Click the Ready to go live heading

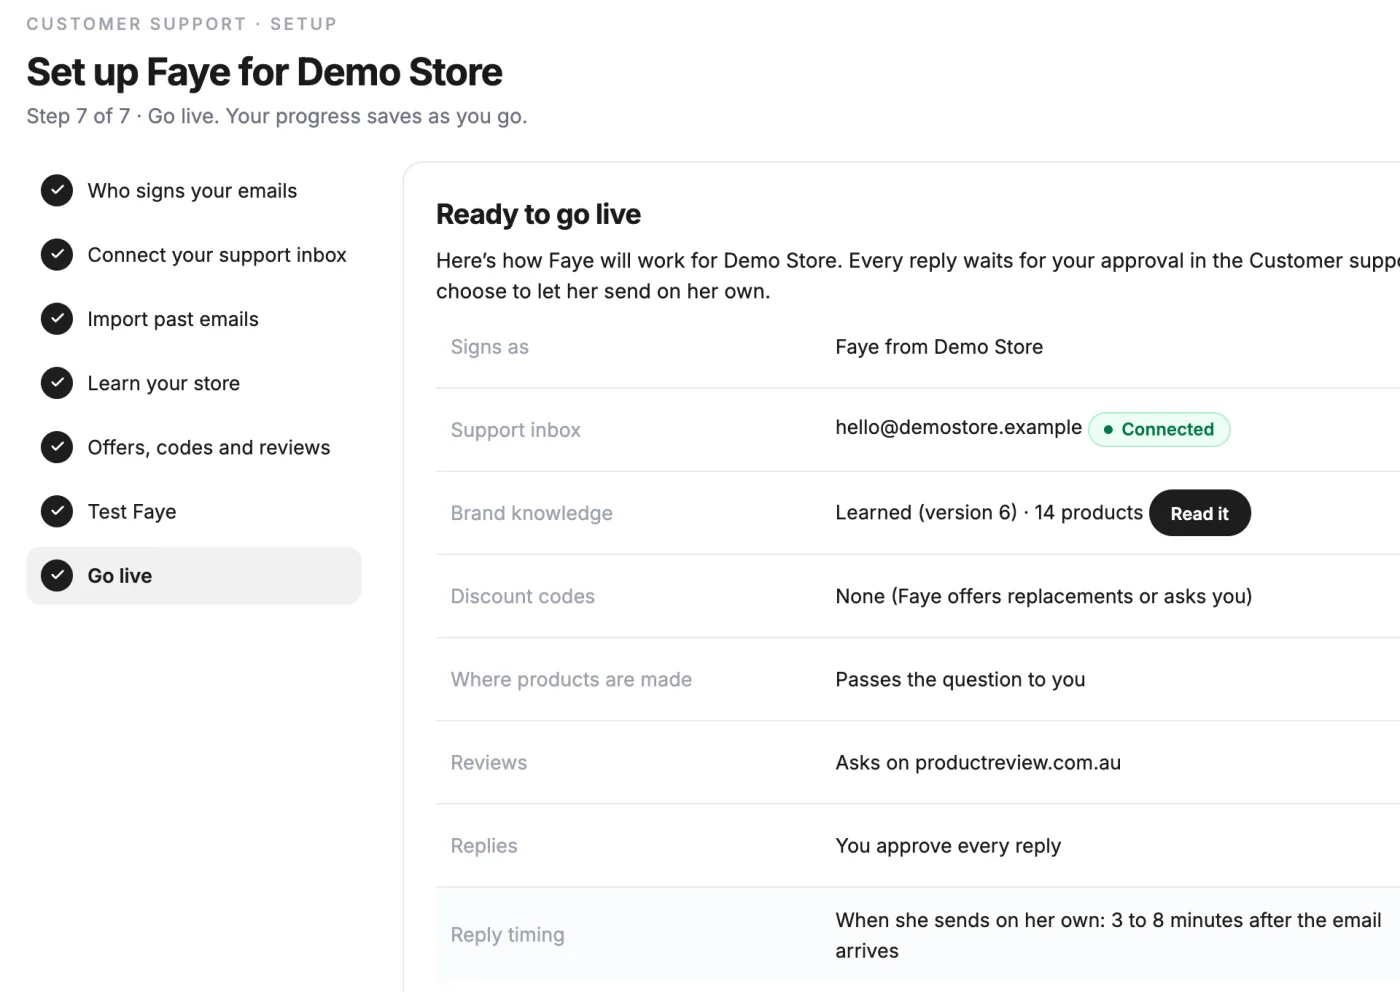(538, 214)
